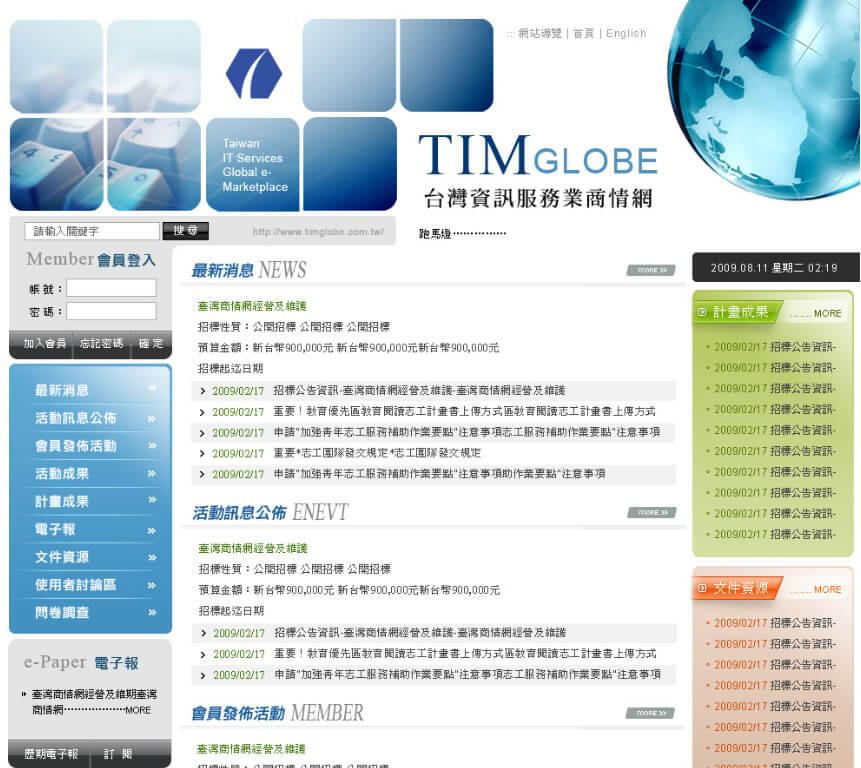Click the arrow before 重要！教育優先區 row under NEWS
Image resolution: width=861 pixels, height=768 pixels.
click(x=203, y=412)
